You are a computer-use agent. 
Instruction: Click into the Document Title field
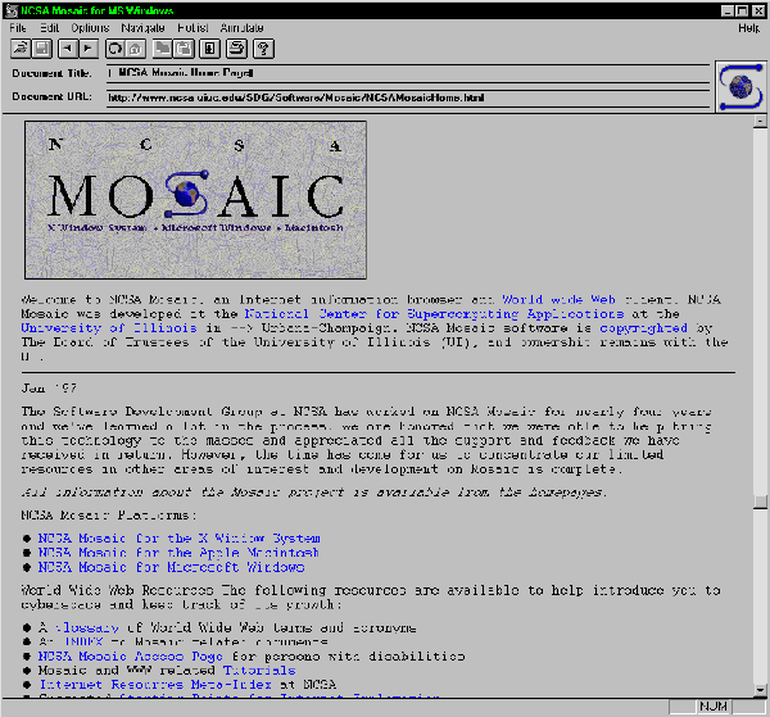tap(408, 73)
